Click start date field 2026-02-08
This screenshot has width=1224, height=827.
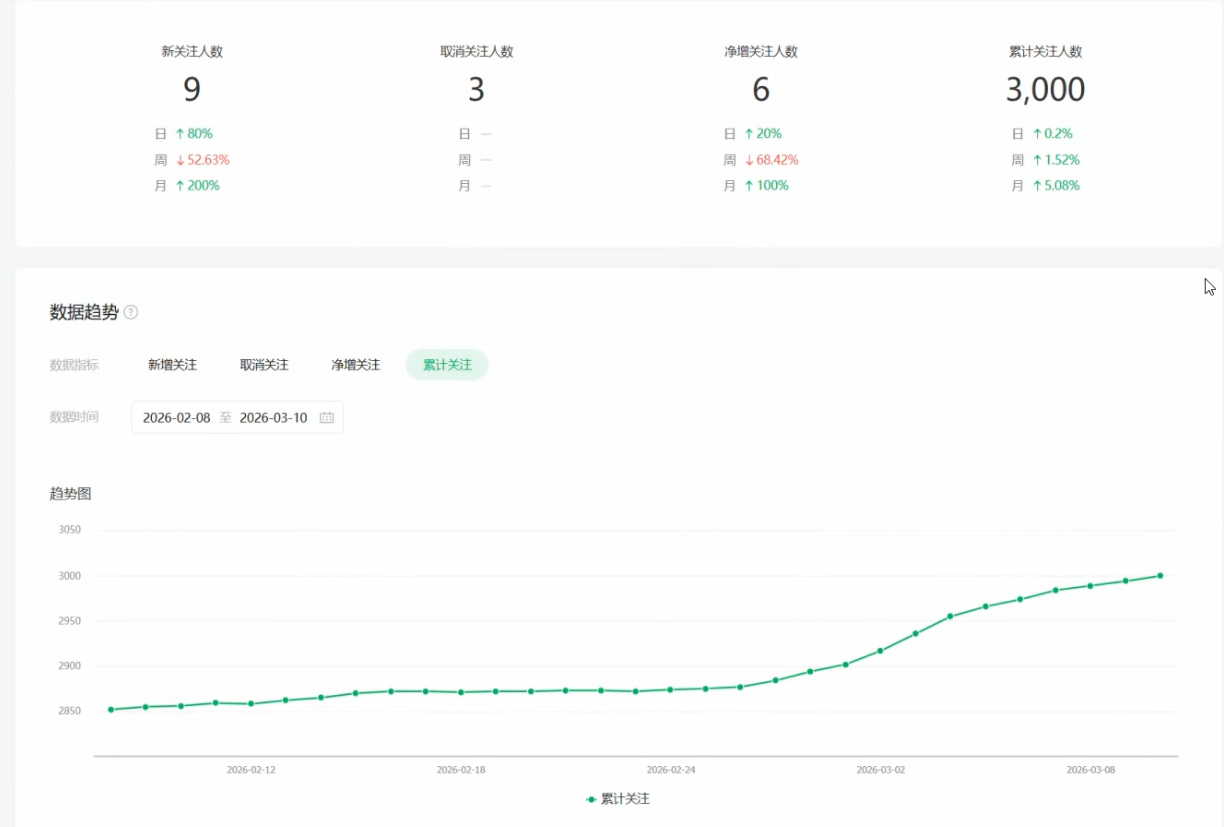point(176,418)
